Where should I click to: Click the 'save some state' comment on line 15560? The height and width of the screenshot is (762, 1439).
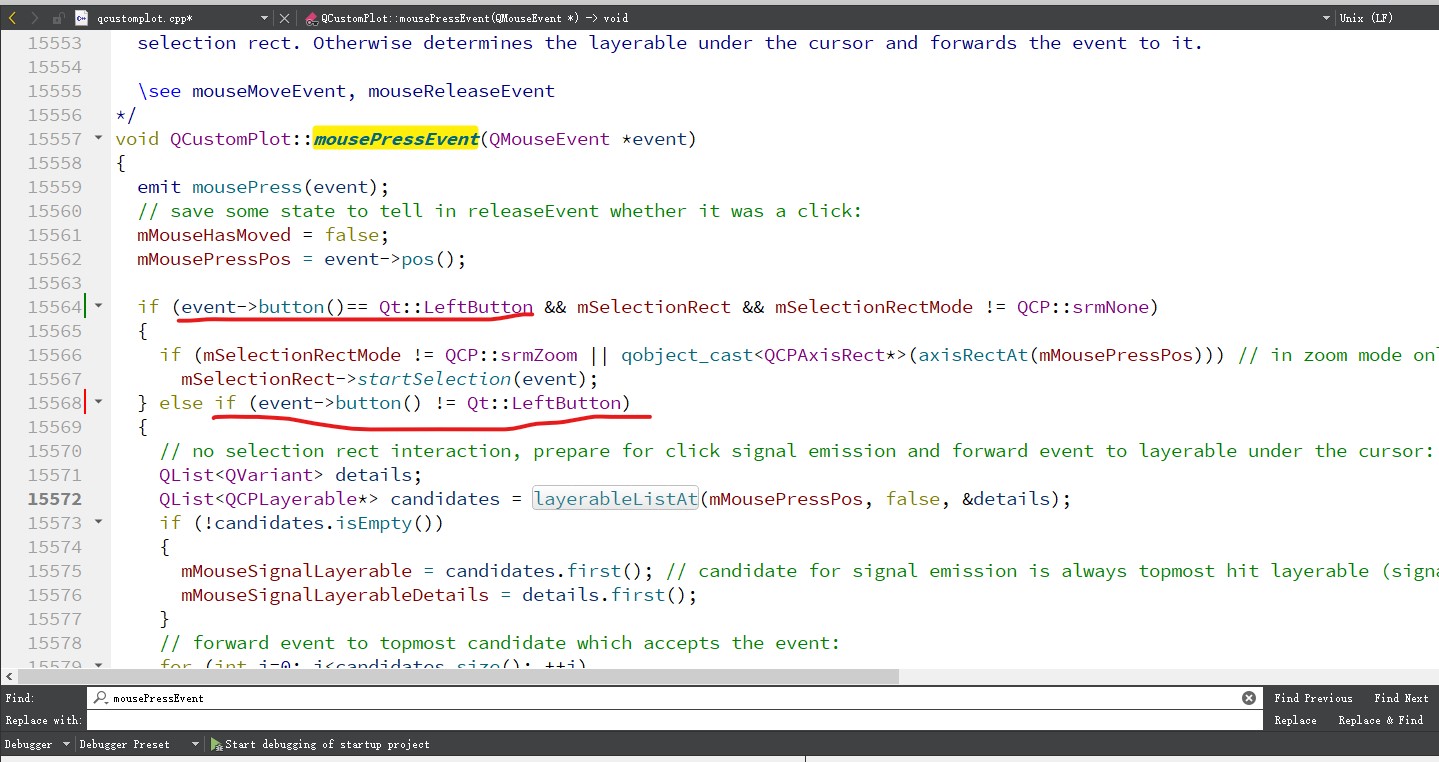coord(500,211)
